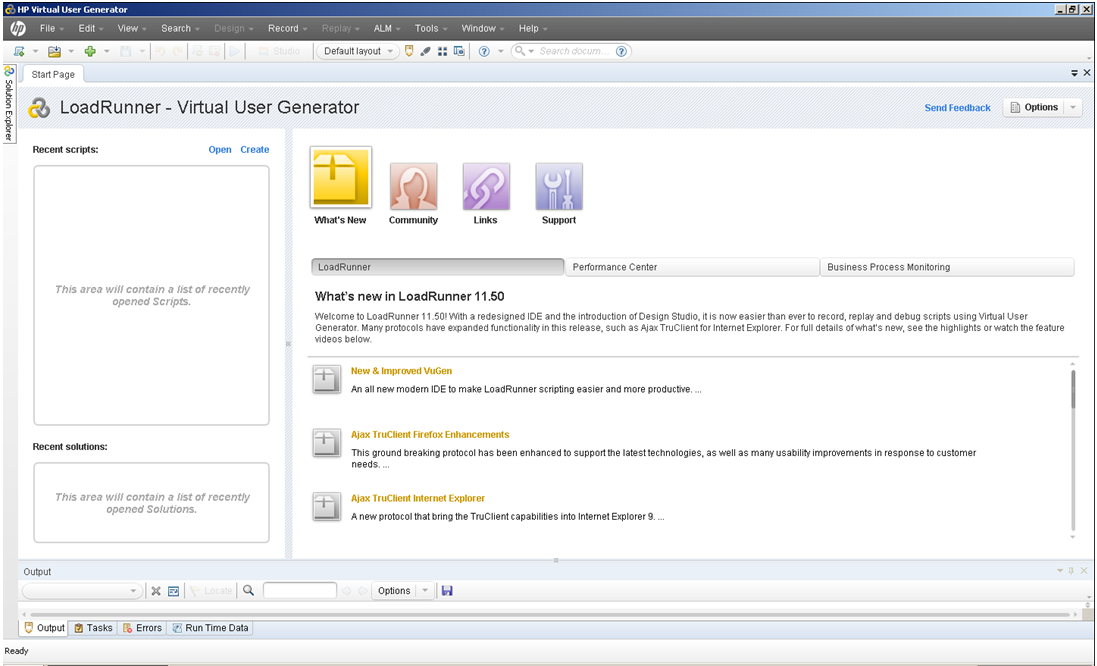1097x666 pixels.
Task: Open the View menu
Action: [x=132, y=28]
